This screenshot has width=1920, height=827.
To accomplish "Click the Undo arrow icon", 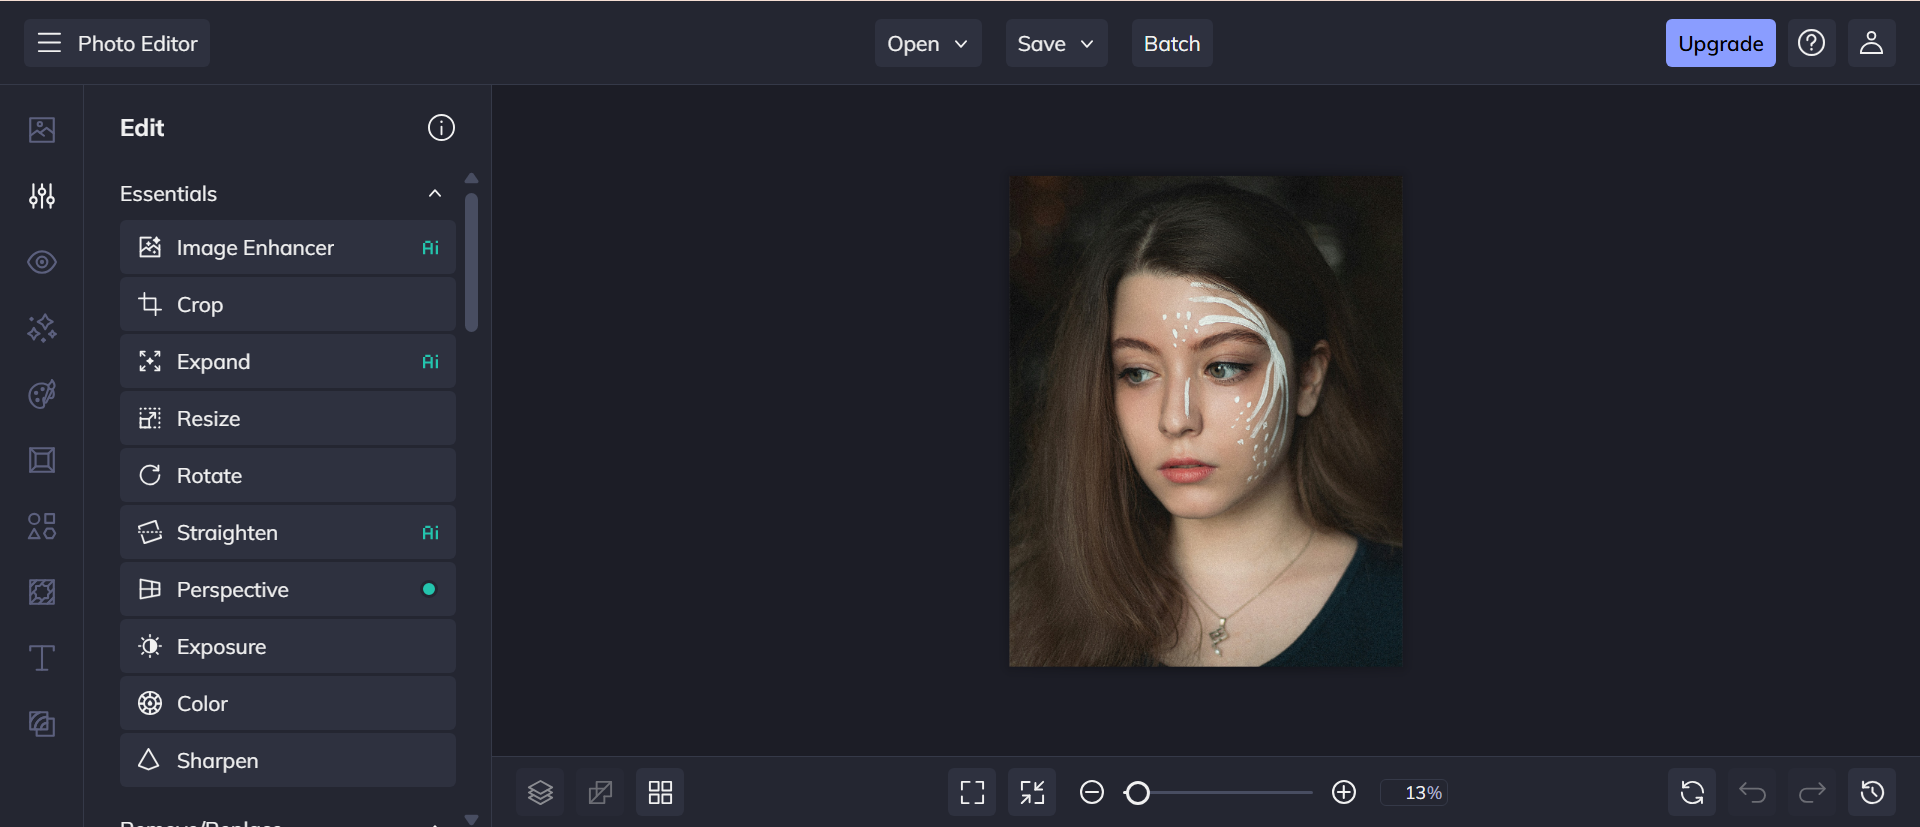I will [1752, 793].
